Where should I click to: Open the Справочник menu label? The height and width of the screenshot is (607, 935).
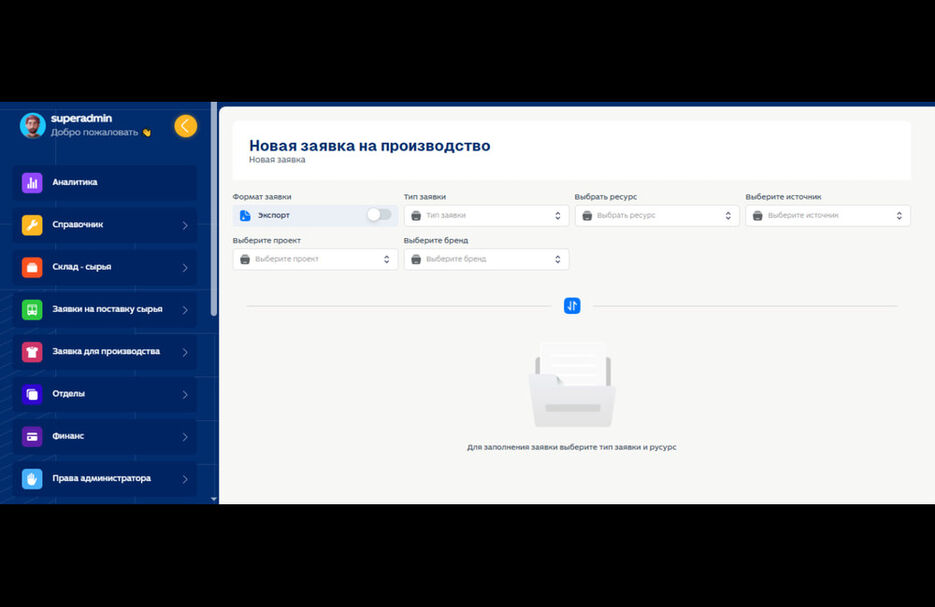[78, 224]
